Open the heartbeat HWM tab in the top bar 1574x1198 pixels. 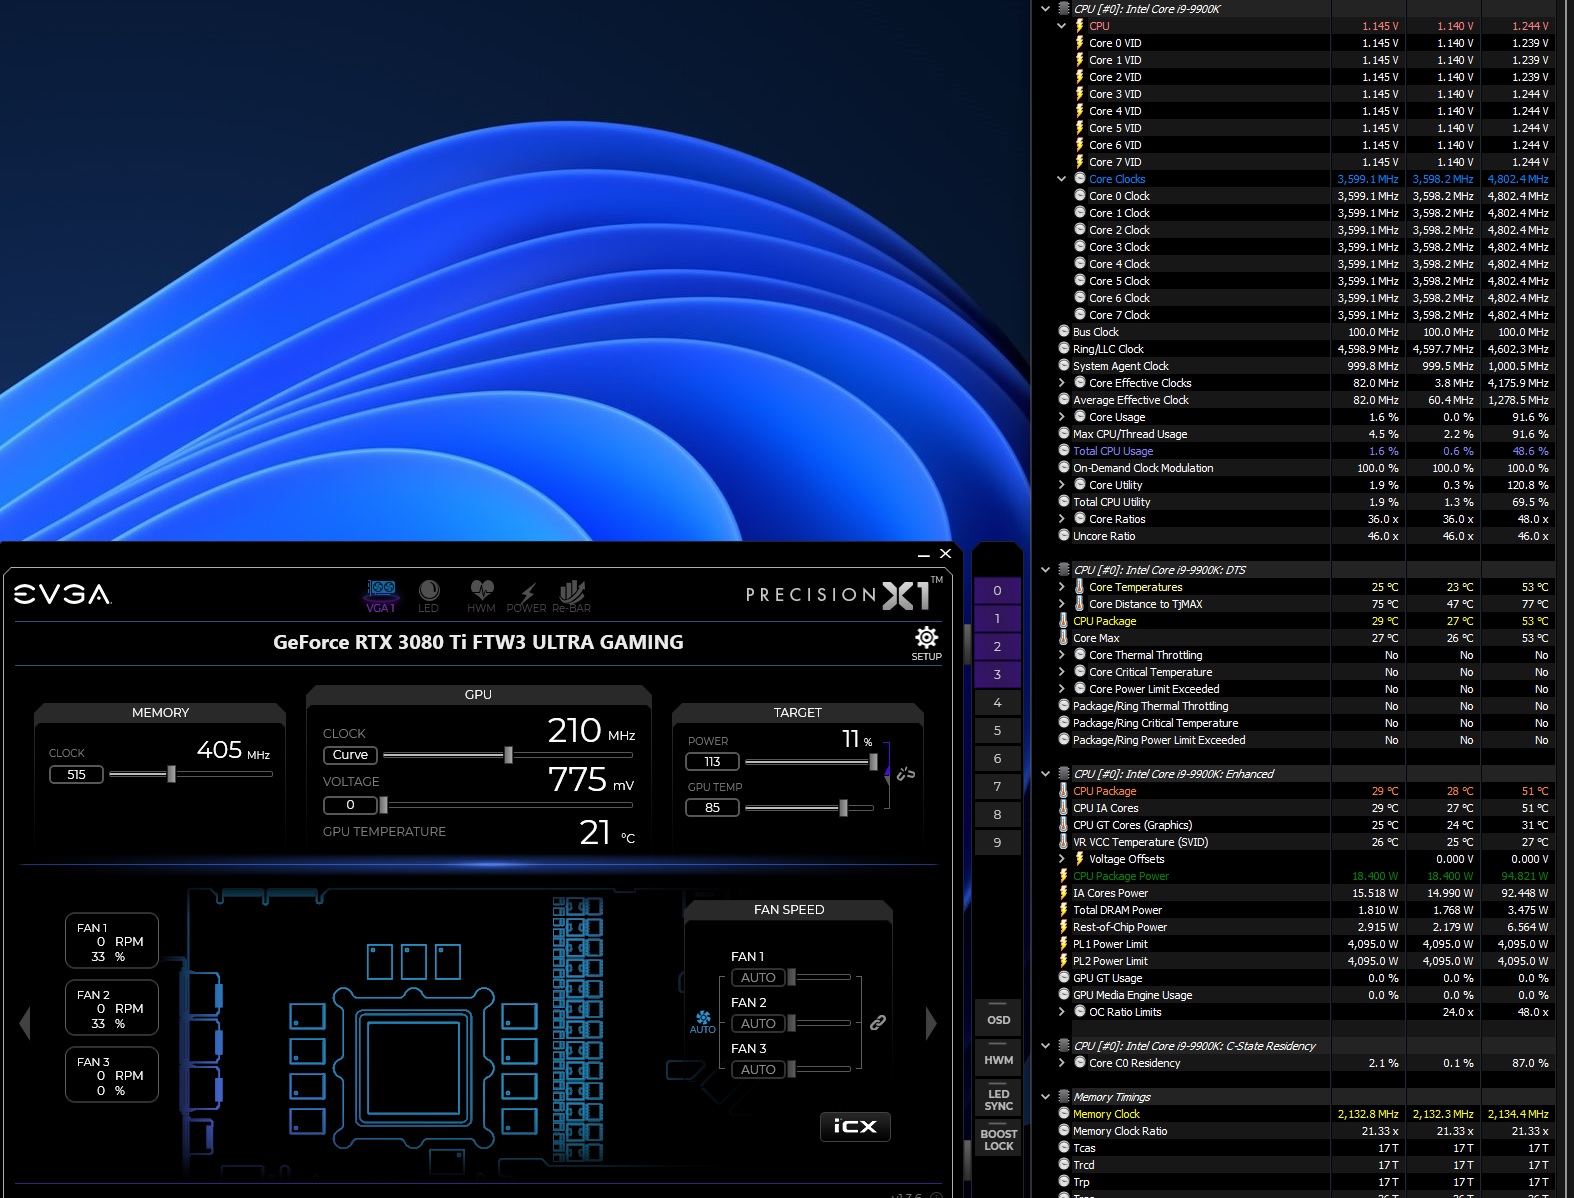click(481, 595)
